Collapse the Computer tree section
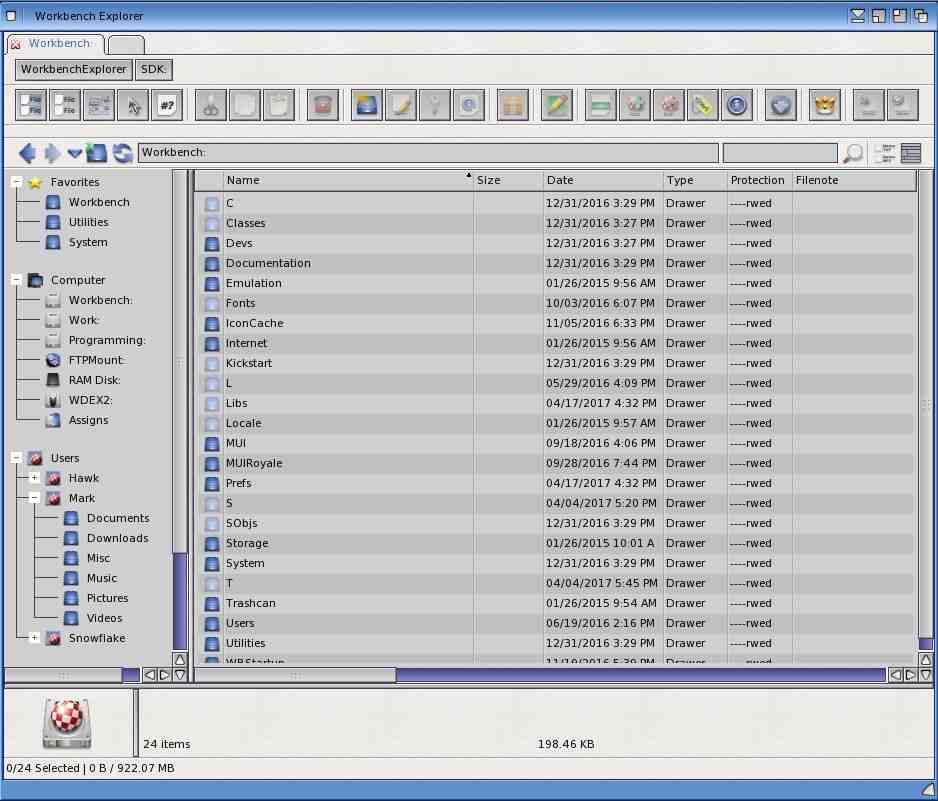 pos(17,279)
